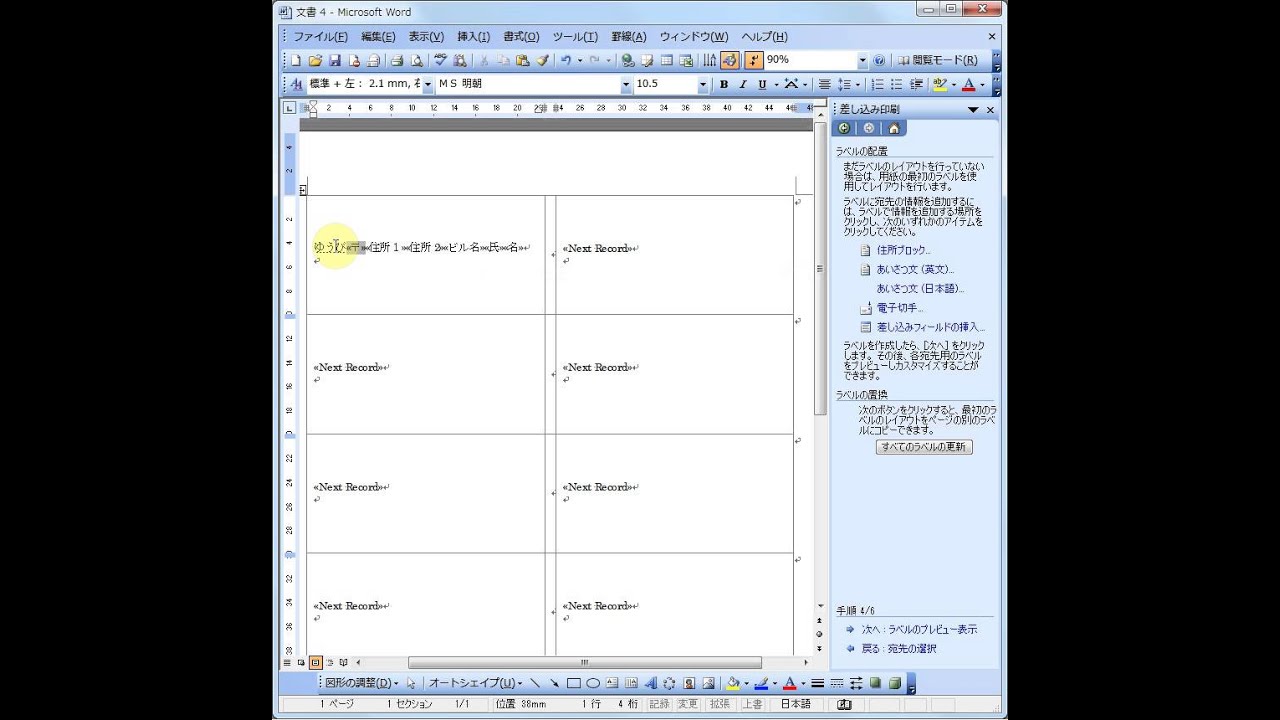Switch to 閲覧モード reading layout
This screenshot has width=1280, height=720.
(x=937, y=61)
